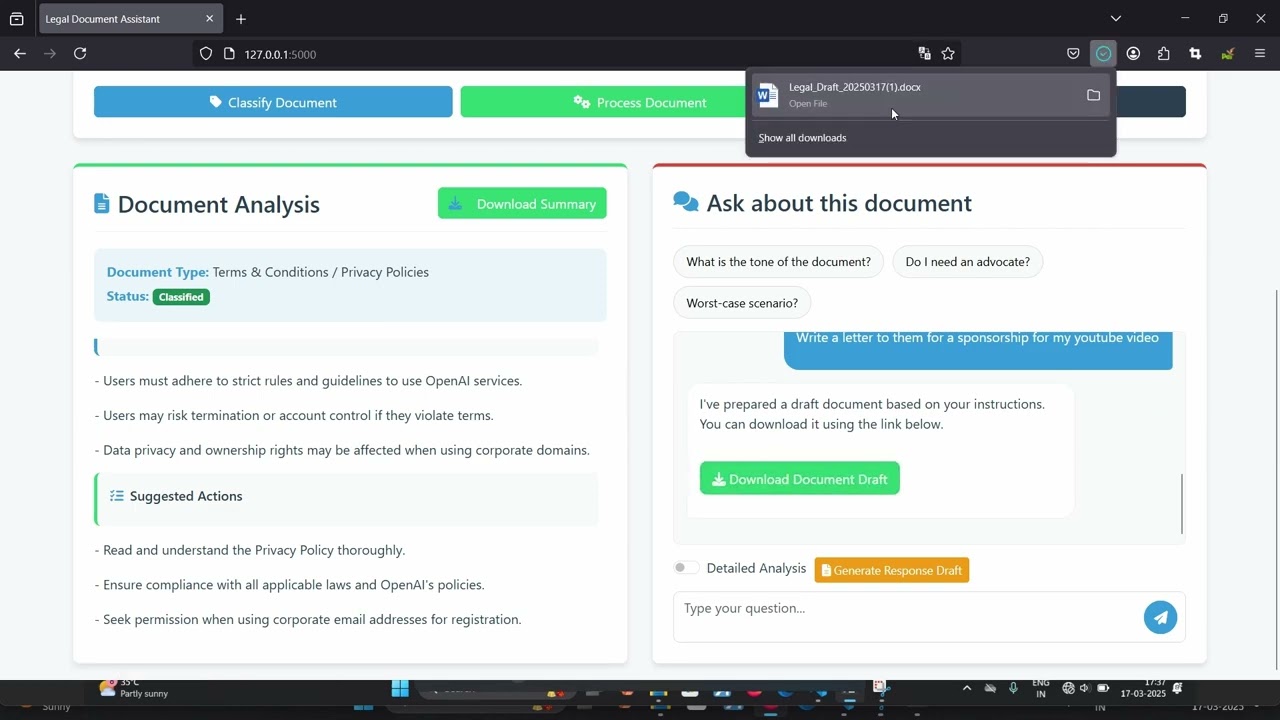
Task: Click the chat panel scrollbar
Action: click(1182, 503)
